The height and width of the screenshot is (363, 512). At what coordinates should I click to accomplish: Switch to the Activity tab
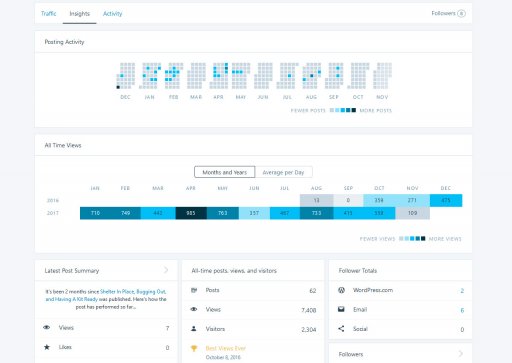point(113,14)
